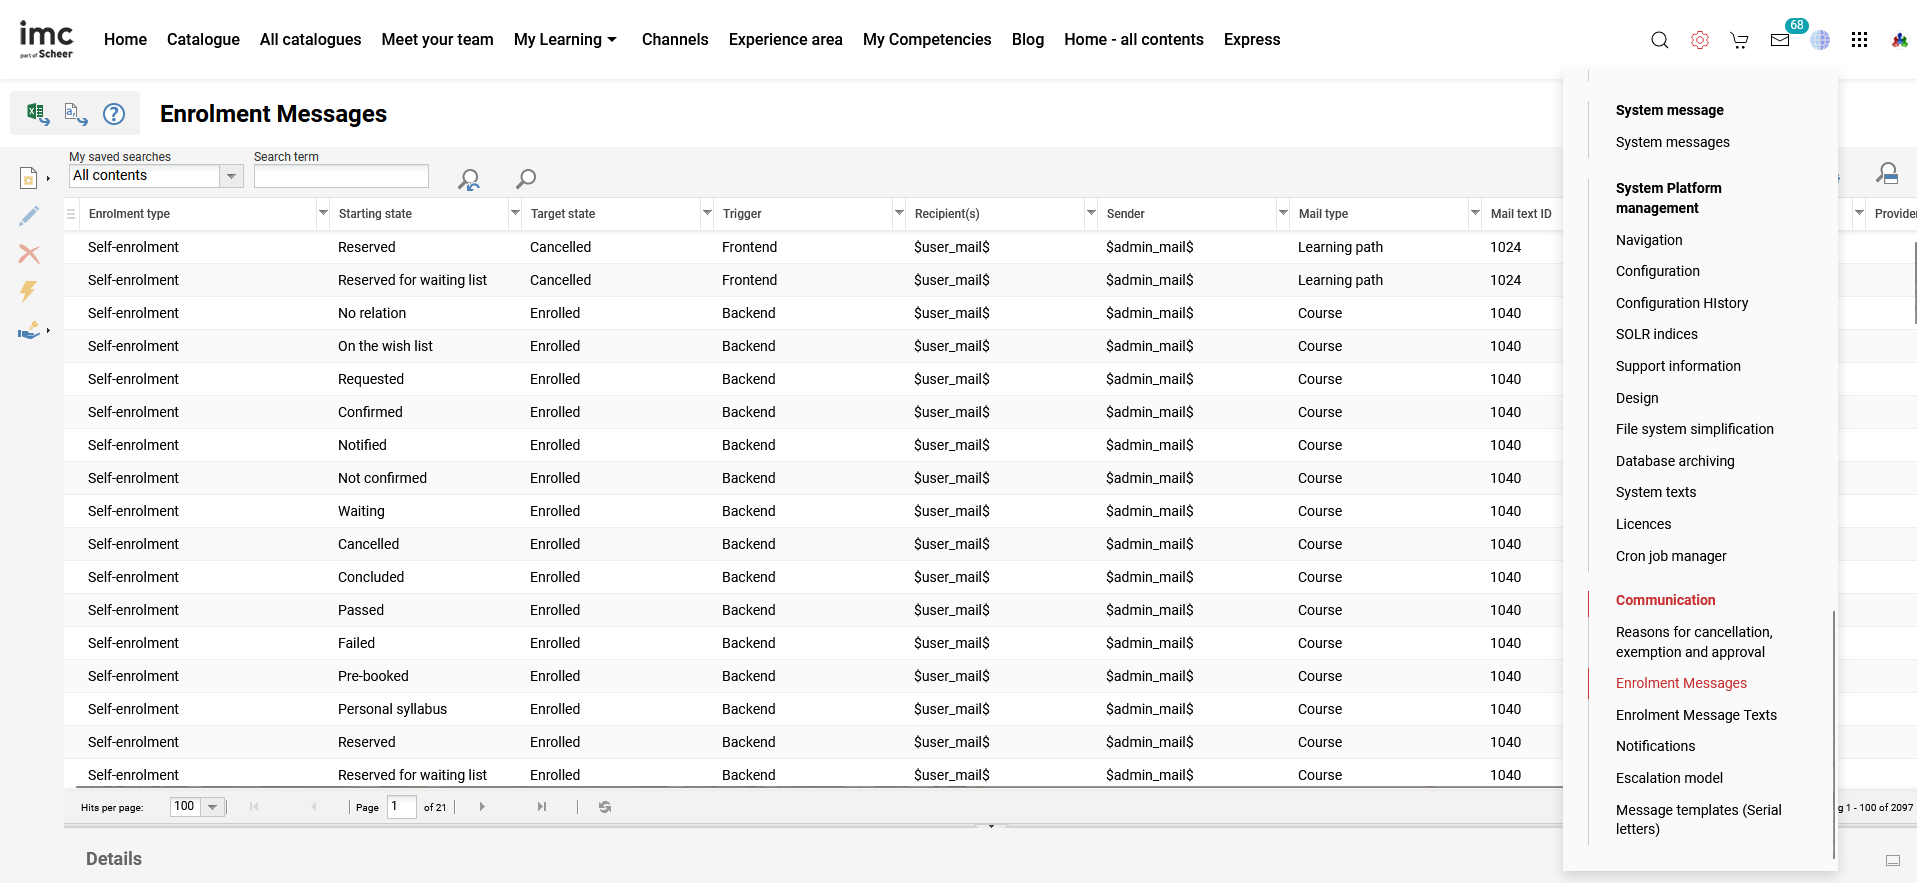The image size is (1917, 883).
Task: Expand the Hits per page dropdown
Action: [x=213, y=807]
